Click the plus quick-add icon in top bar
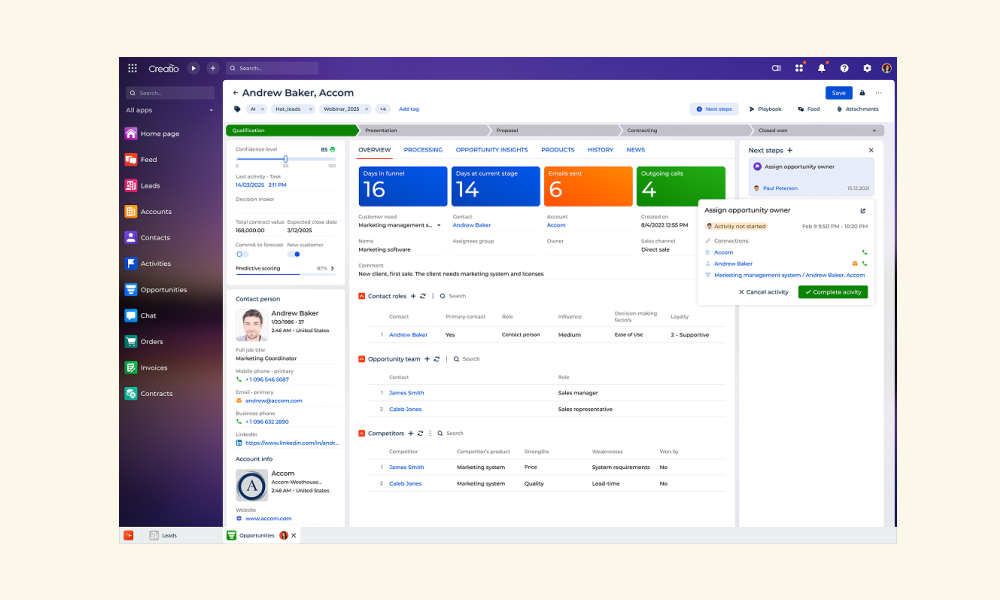 pos(213,68)
